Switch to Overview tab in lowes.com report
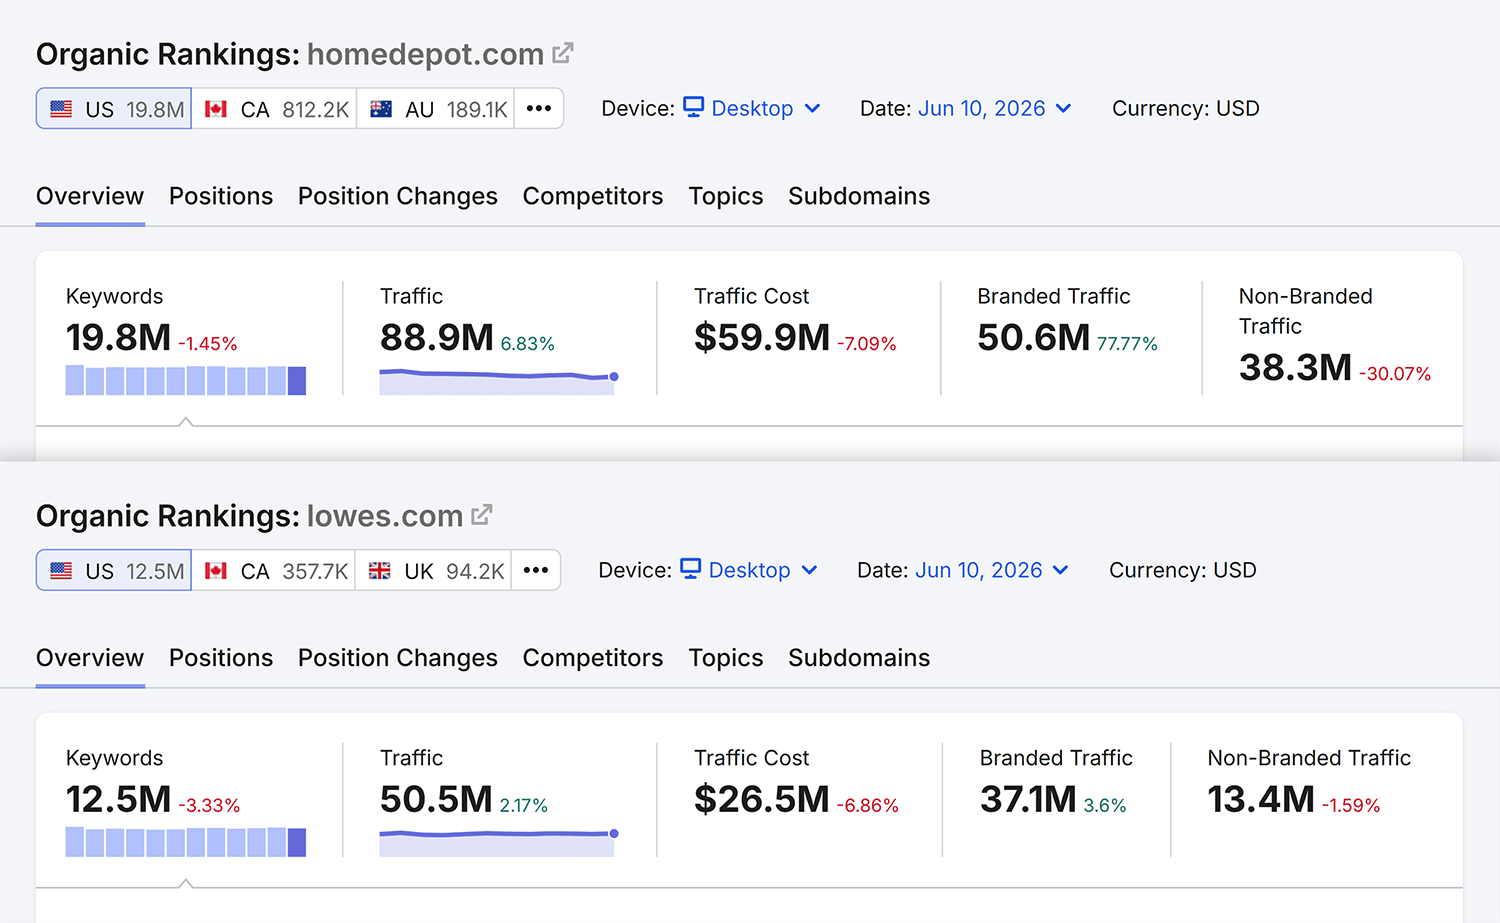 point(90,658)
